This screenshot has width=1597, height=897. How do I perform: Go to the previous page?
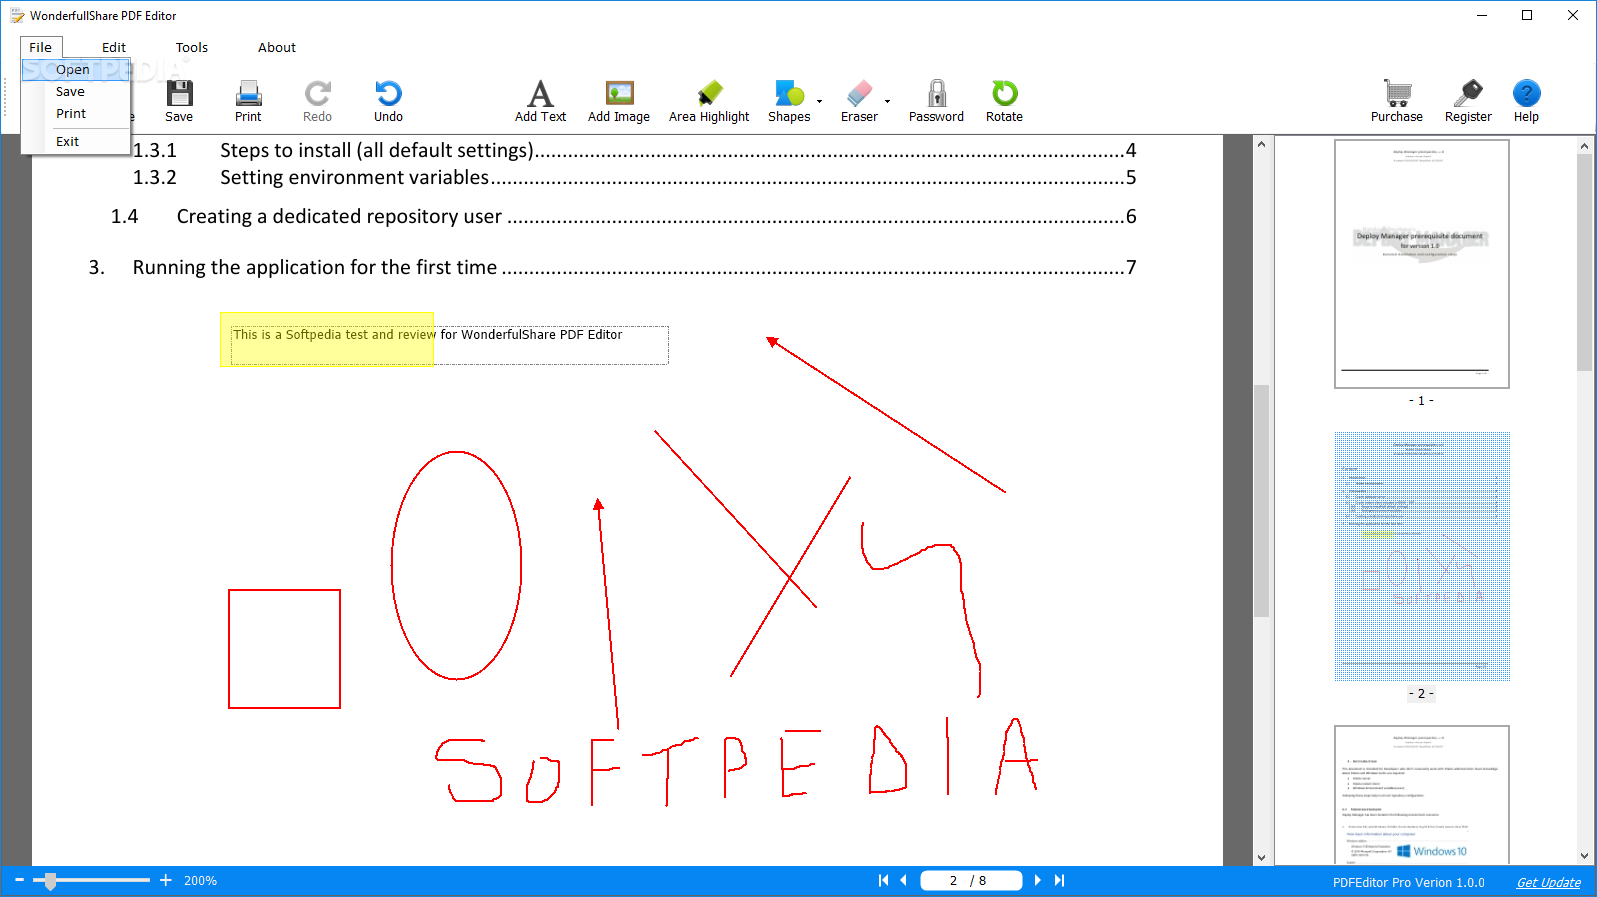point(904,880)
